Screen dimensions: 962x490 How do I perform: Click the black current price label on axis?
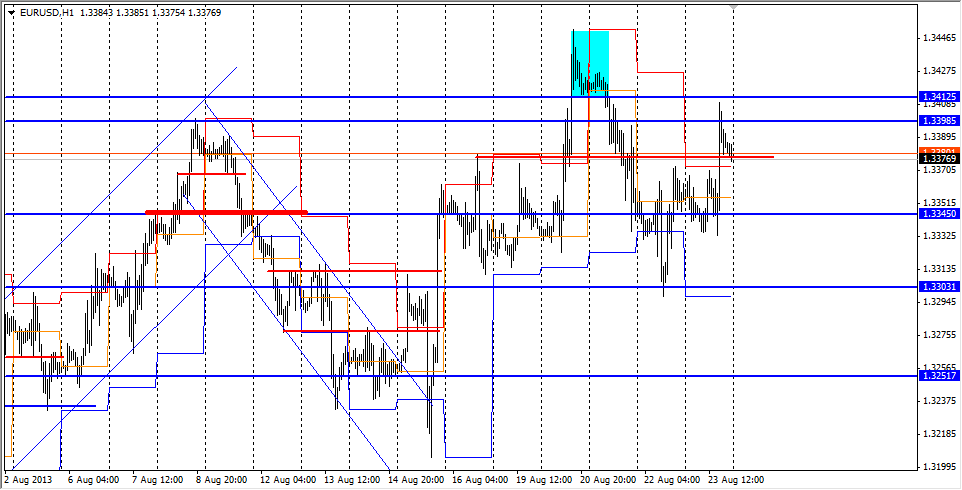click(x=939, y=159)
